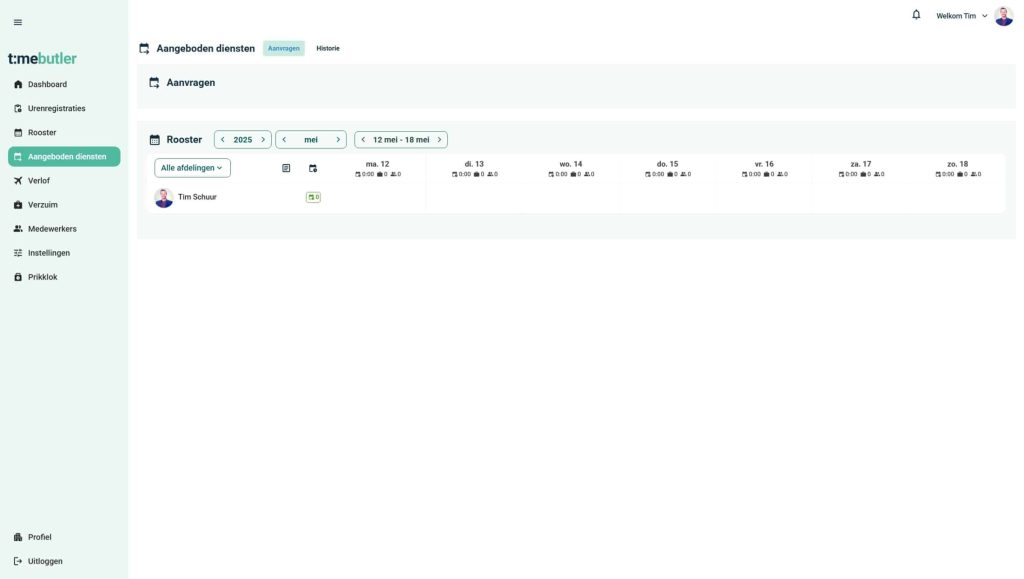The height and width of the screenshot is (579, 1024).
Task: Switch to the Historie tab
Action: [328, 48]
